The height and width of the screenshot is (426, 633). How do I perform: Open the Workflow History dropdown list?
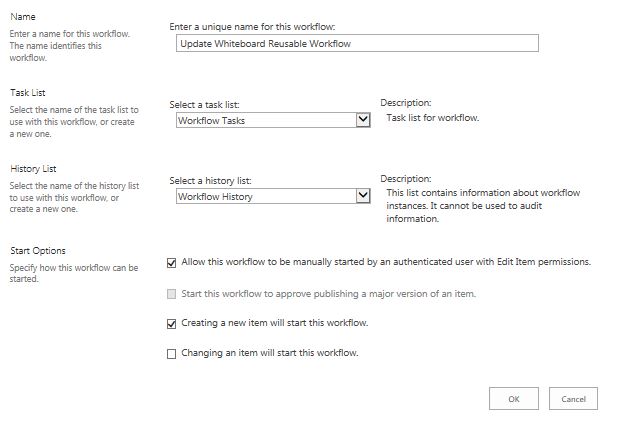point(264,196)
